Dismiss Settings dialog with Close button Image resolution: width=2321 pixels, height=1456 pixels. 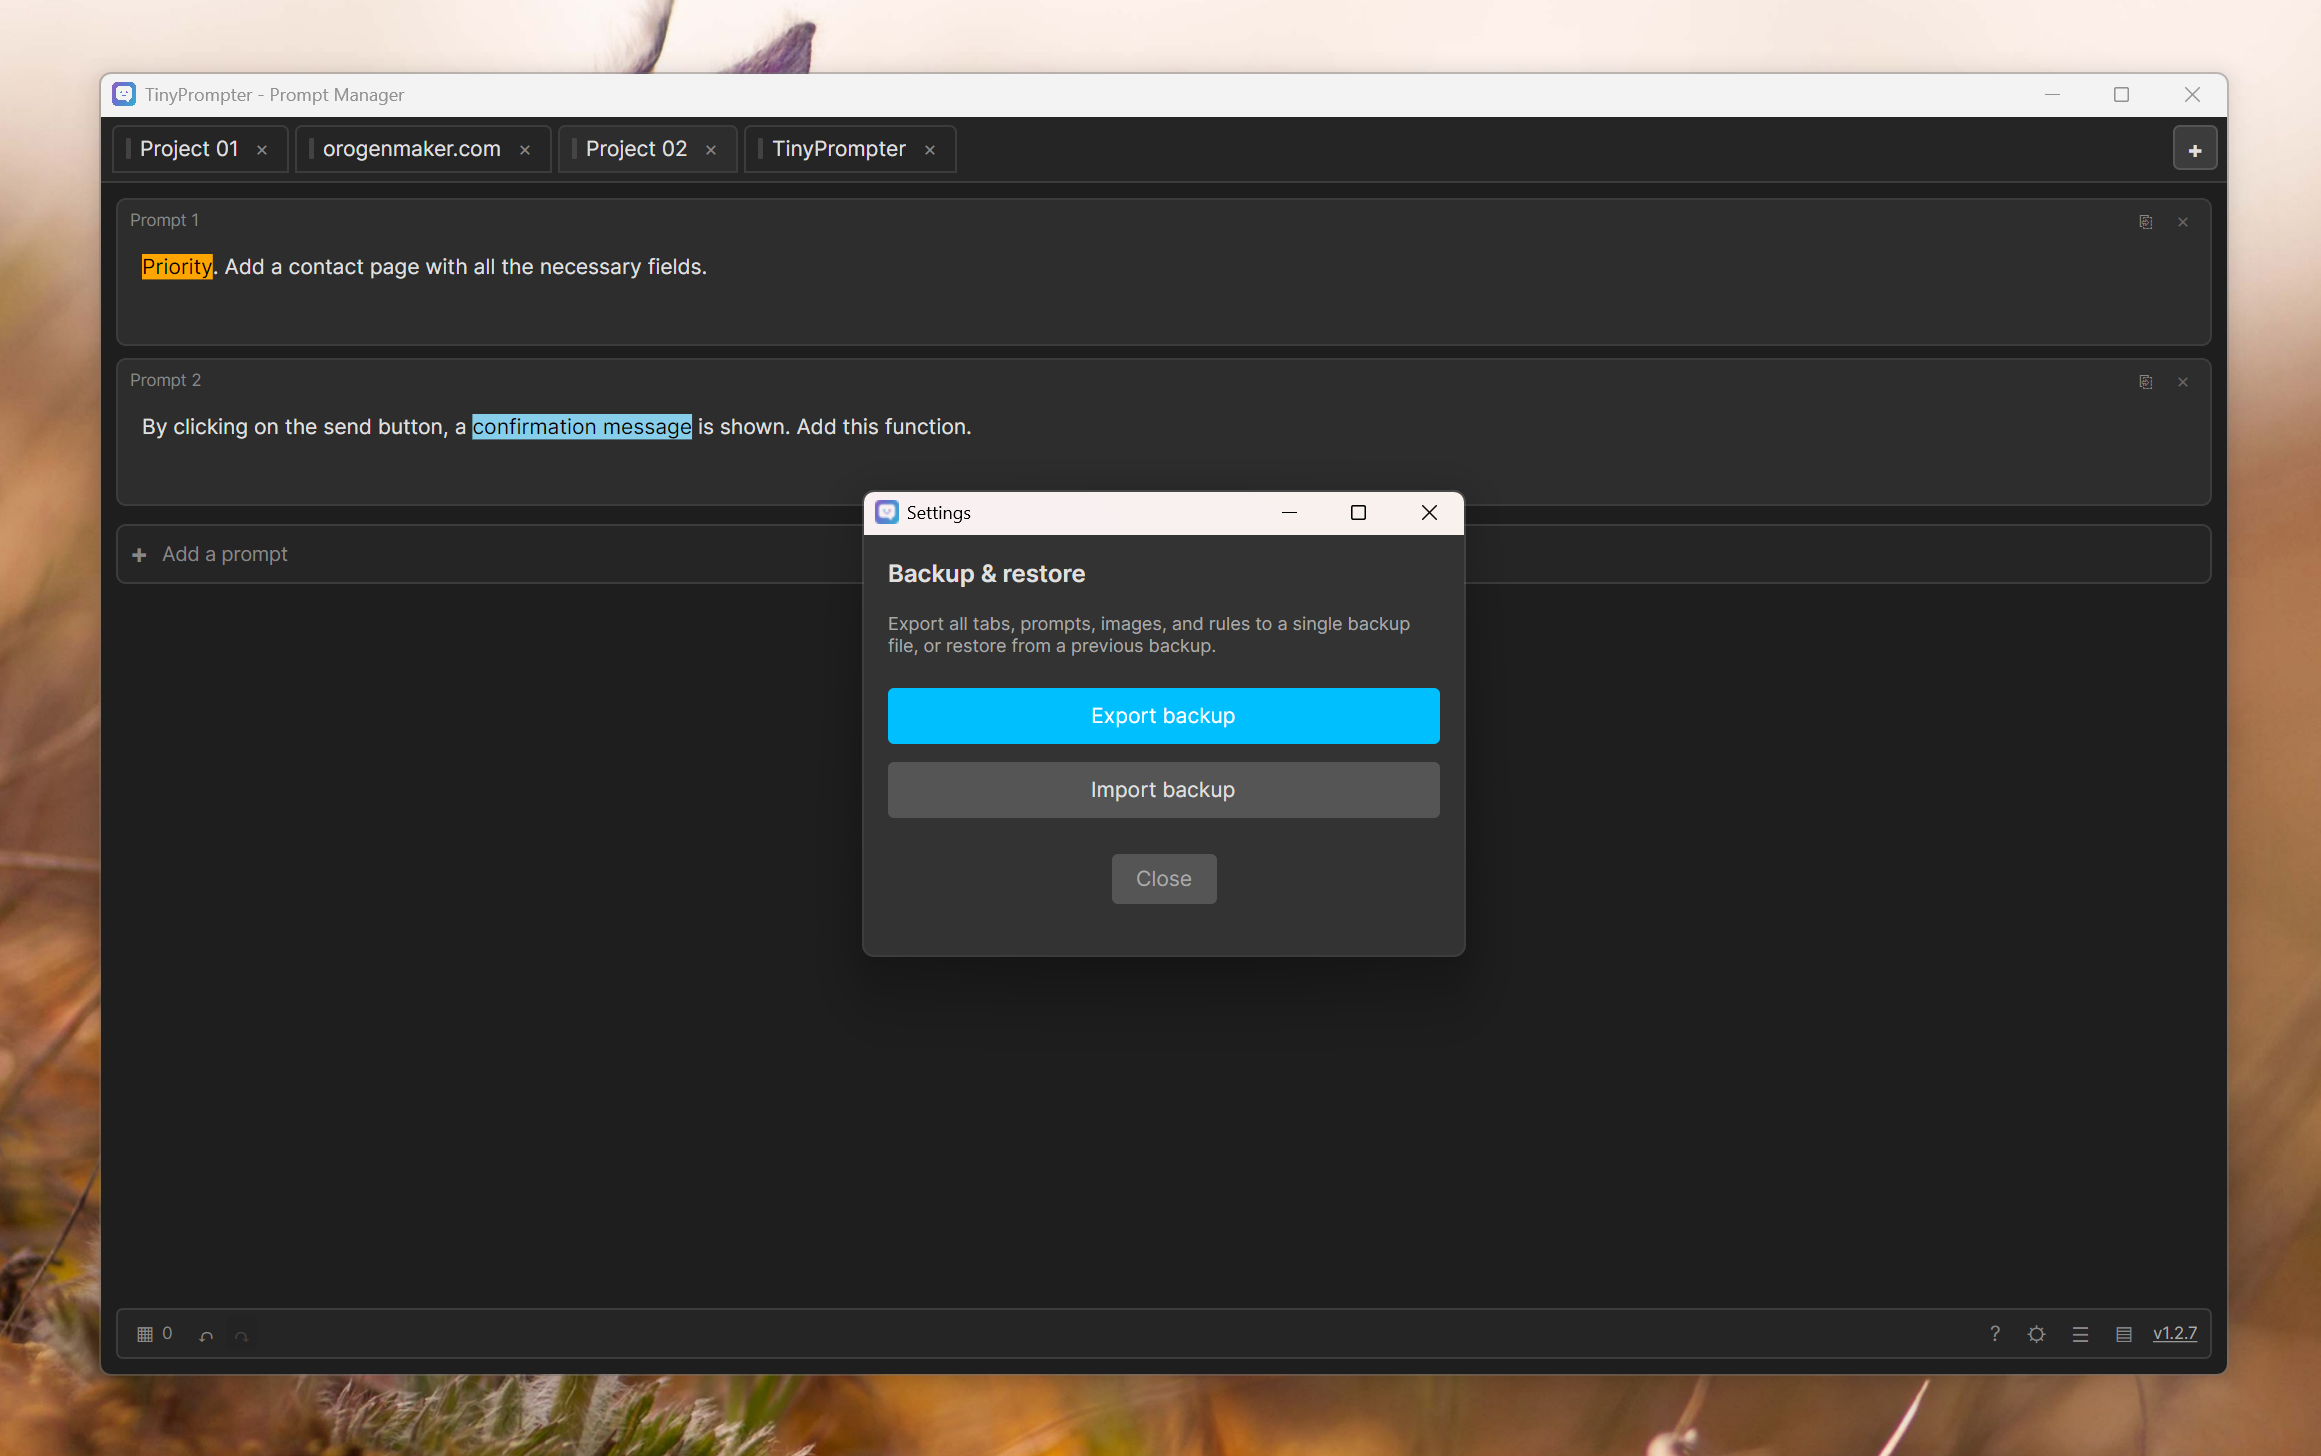click(x=1163, y=878)
